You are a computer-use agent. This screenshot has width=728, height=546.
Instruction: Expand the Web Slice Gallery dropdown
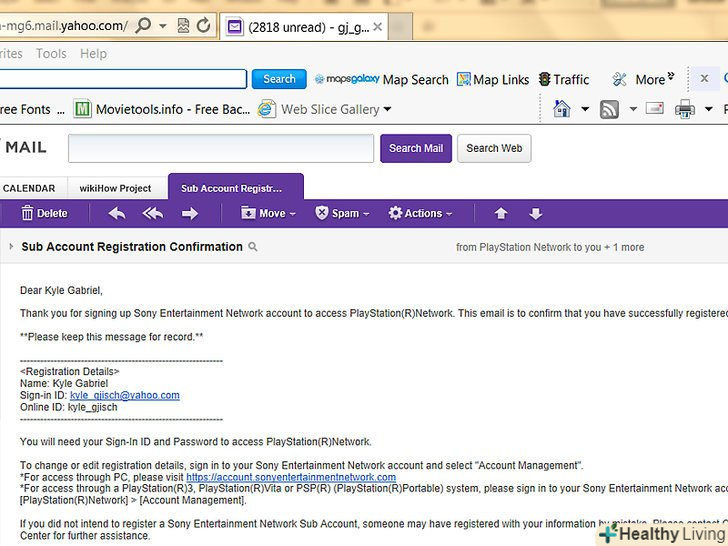387,109
